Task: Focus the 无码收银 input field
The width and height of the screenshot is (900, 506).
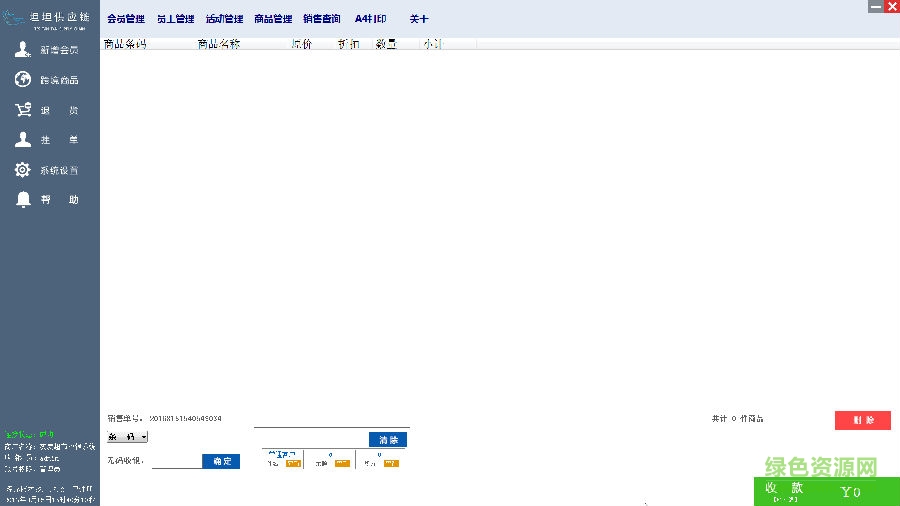Action: 176,461
